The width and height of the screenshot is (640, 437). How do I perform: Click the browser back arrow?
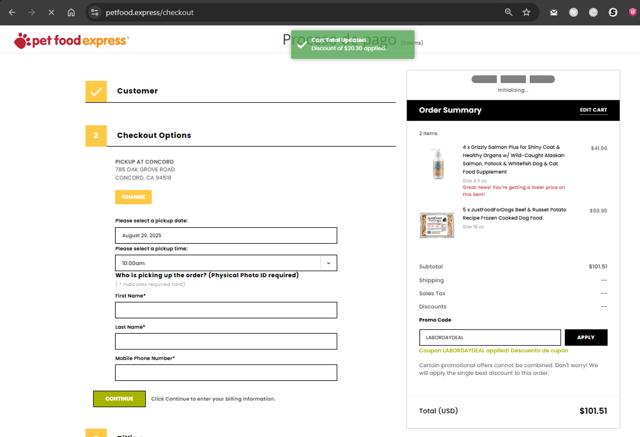[x=12, y=12]
